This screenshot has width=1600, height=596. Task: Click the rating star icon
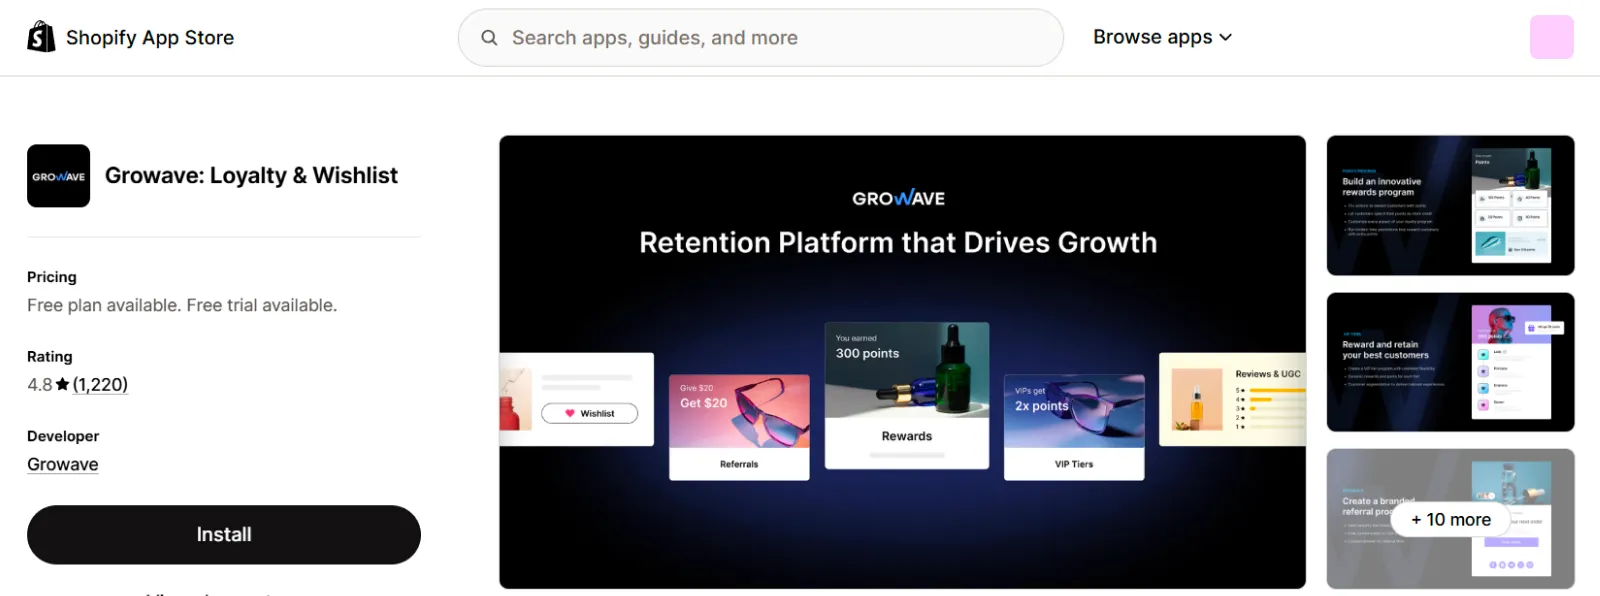coord(62,385)
